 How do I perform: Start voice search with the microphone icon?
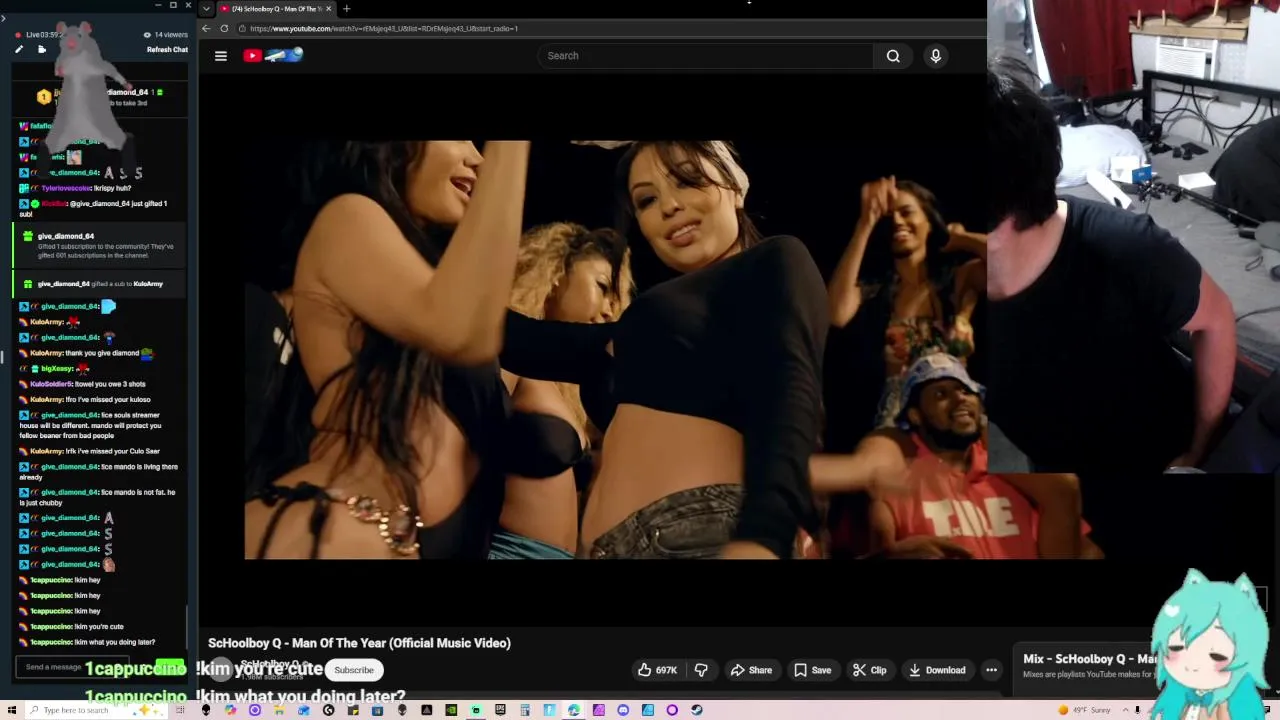tap(936, 56)
